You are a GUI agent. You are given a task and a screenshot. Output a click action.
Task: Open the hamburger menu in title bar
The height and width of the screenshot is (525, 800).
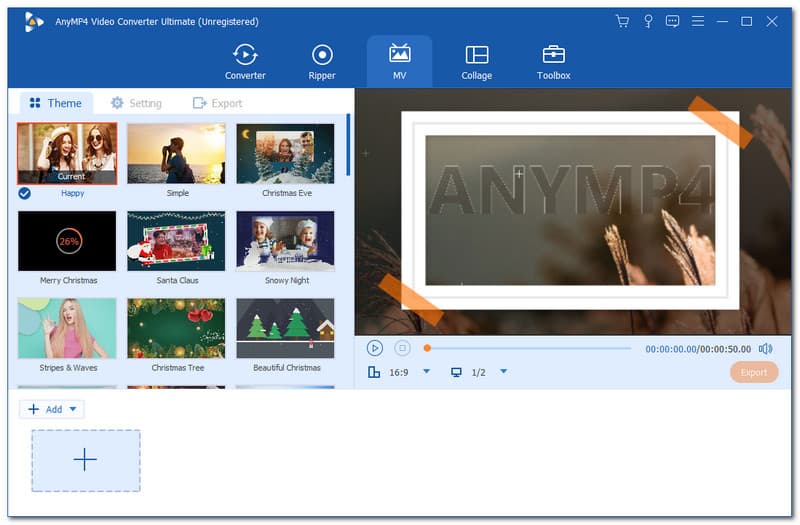697,21
